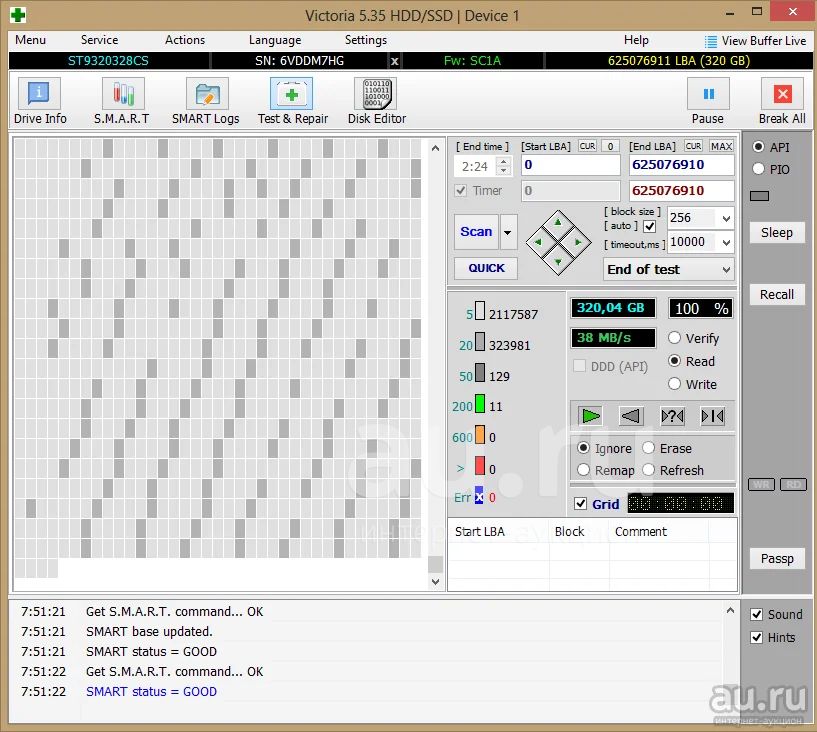The width and height of the screenshot is (817, 732).
Task: Click the Passp button
Action: (776, 559)
